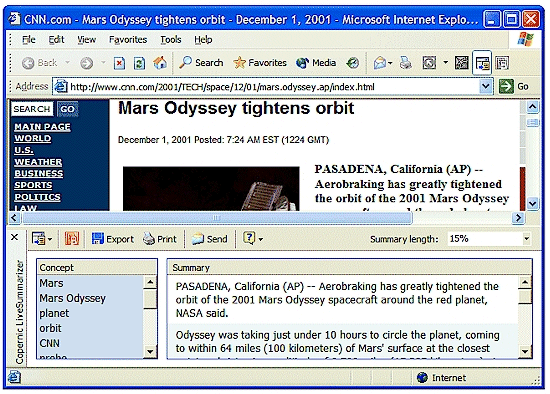Open the Media toolbar button
550x394 pixels.
pos(316,63)
